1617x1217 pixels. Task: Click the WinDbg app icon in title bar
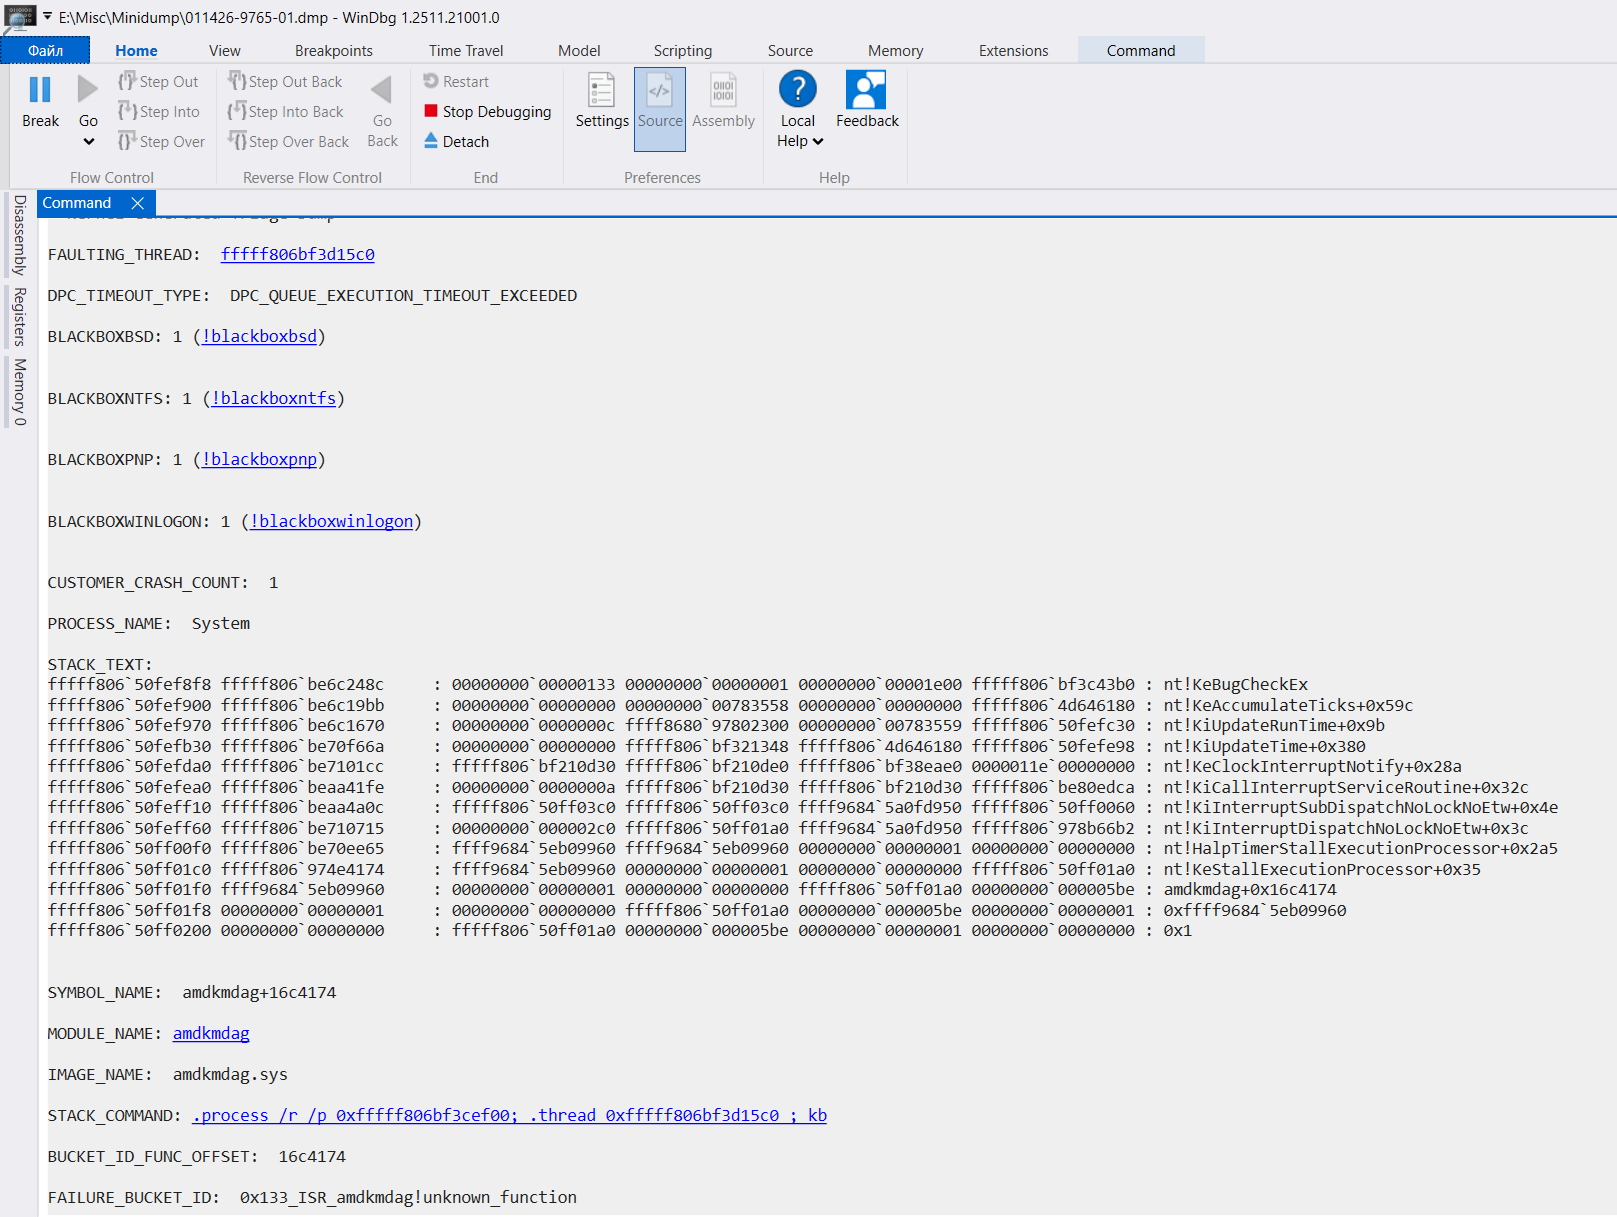click(20, 17)
